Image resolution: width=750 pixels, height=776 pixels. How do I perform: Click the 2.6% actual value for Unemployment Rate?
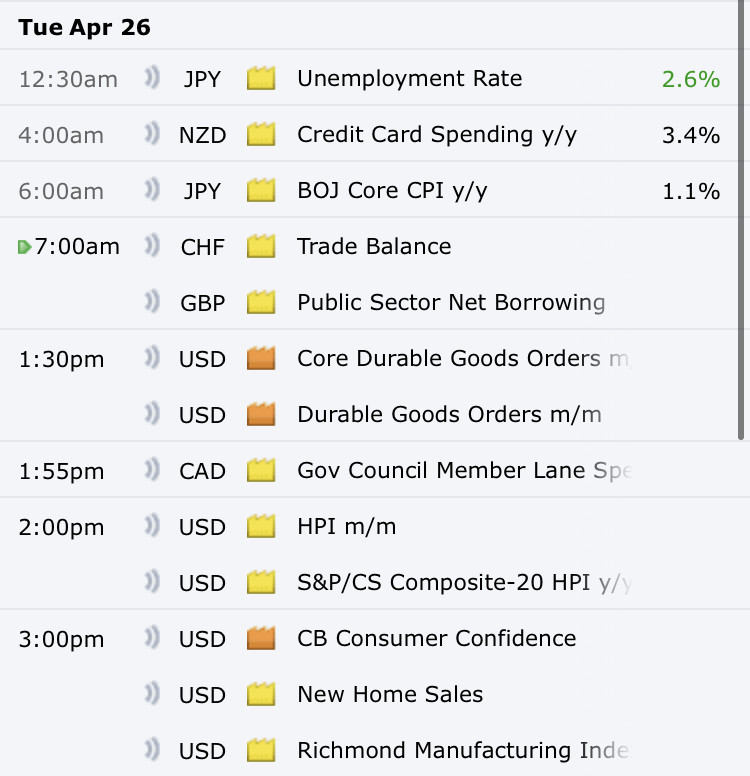tap(690, 79)
